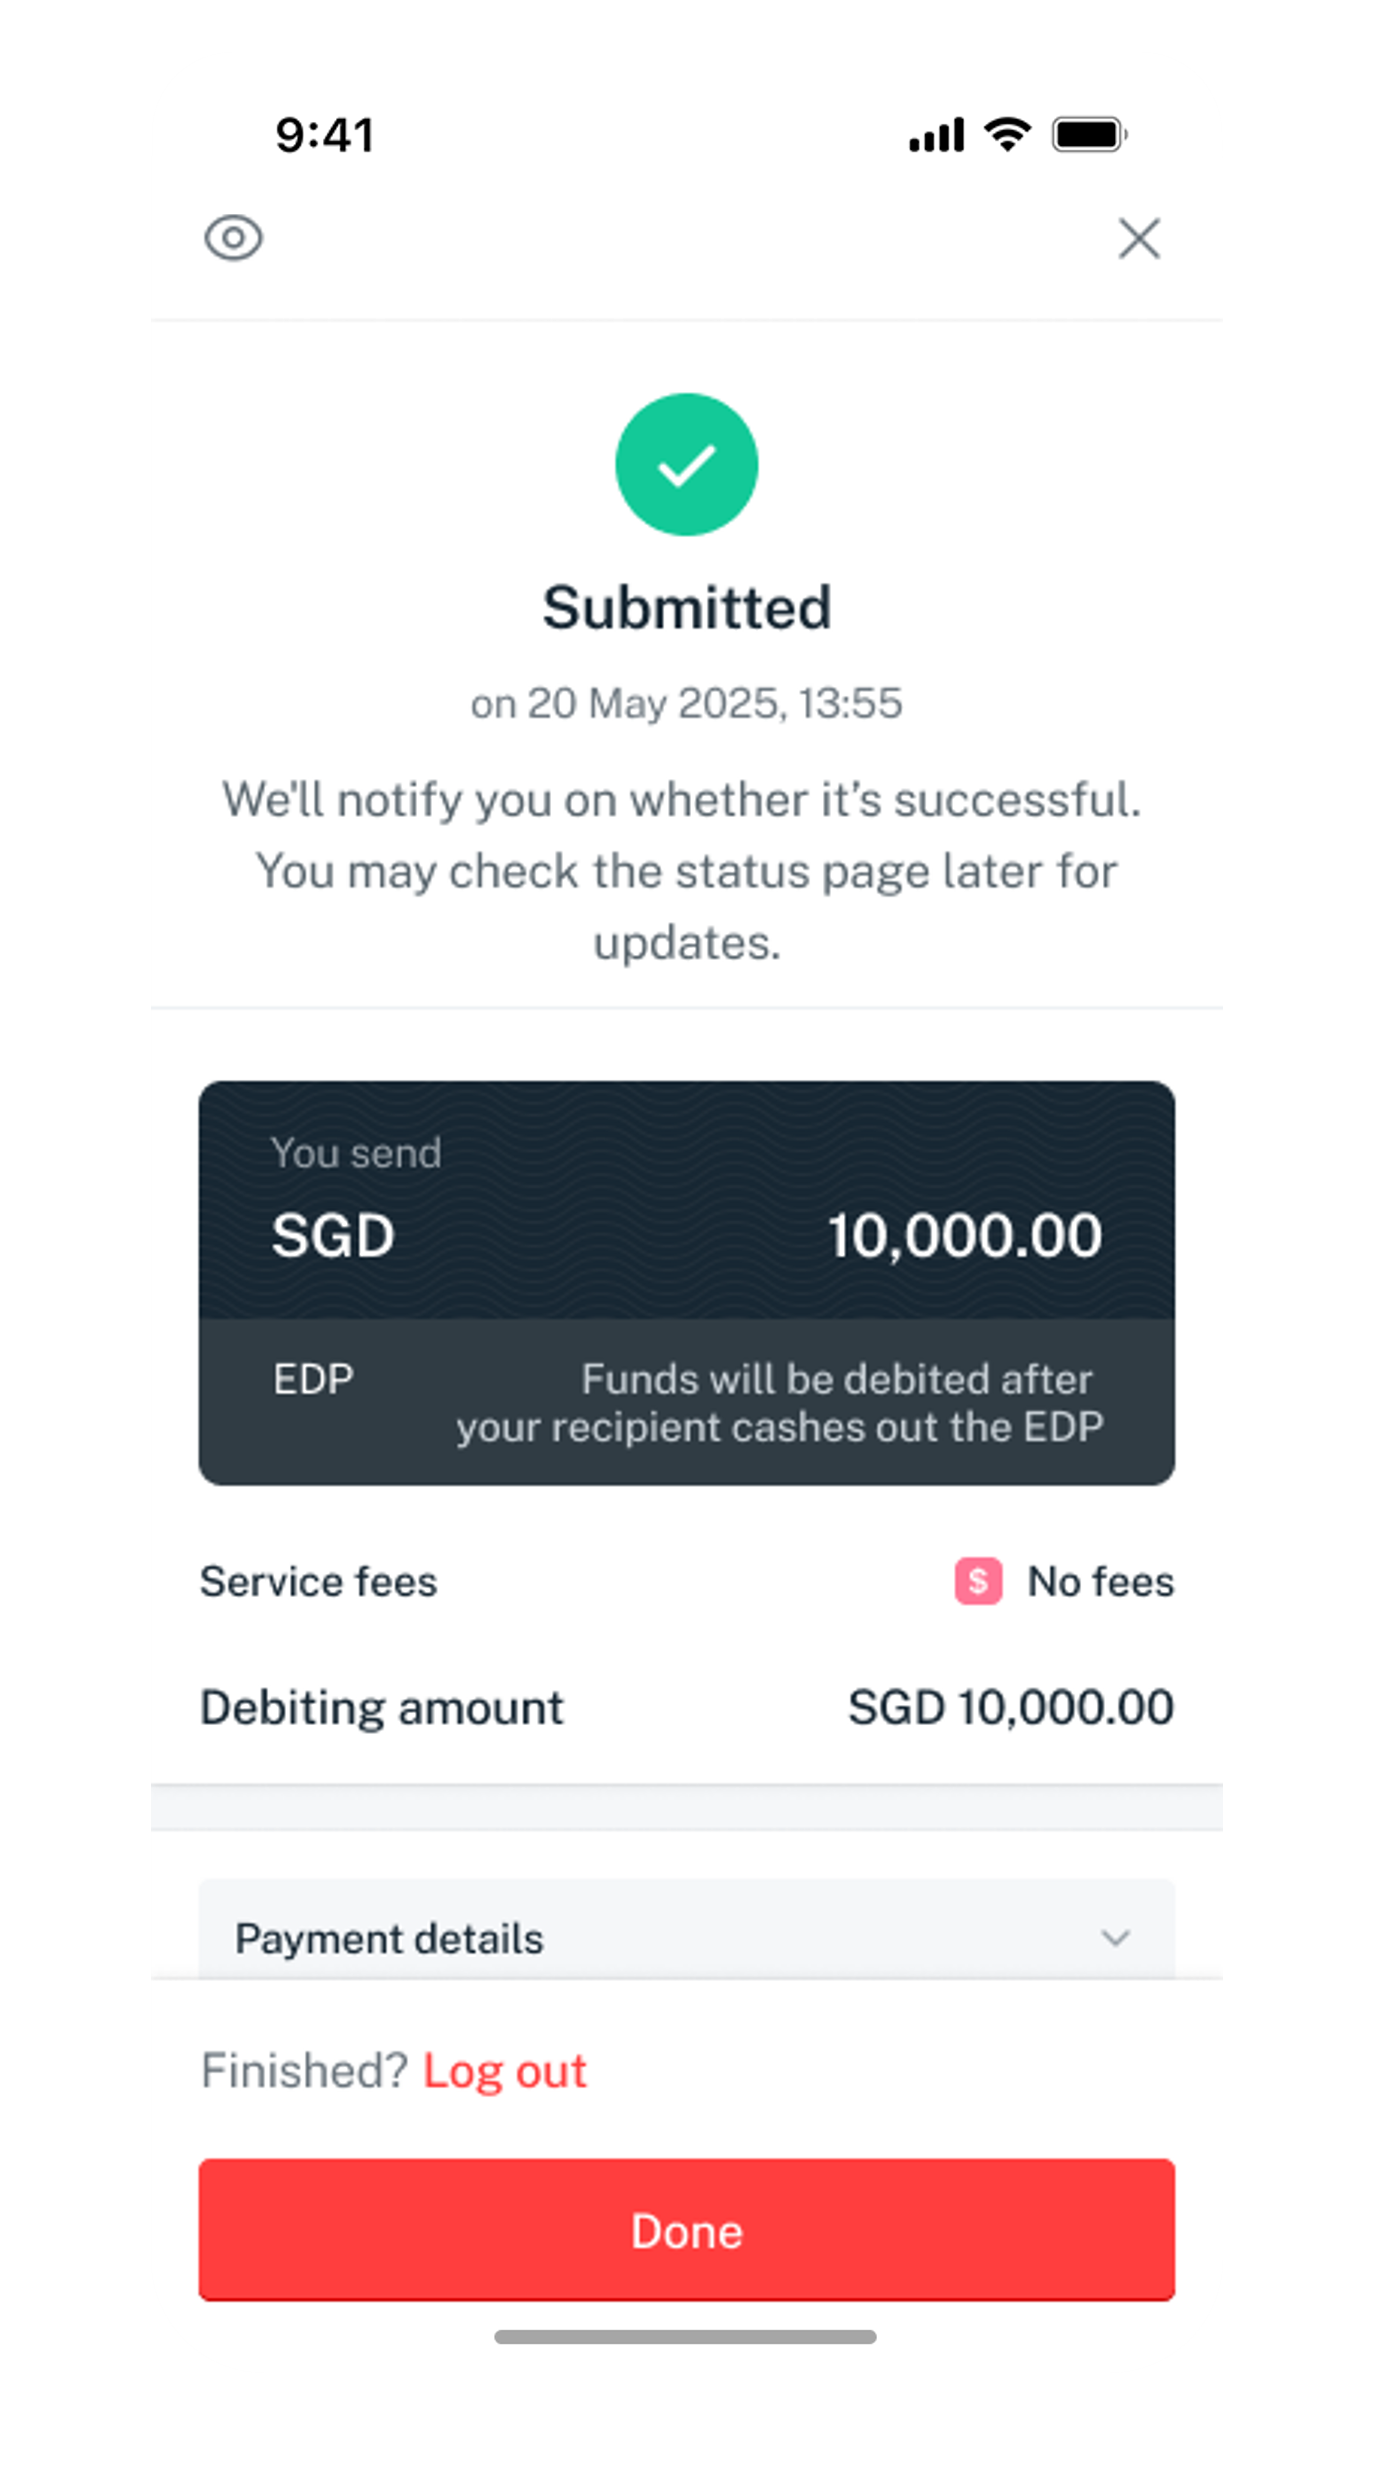
Task: Tap the Wi-Fi status icon
Action: [x=1007, y=134]
